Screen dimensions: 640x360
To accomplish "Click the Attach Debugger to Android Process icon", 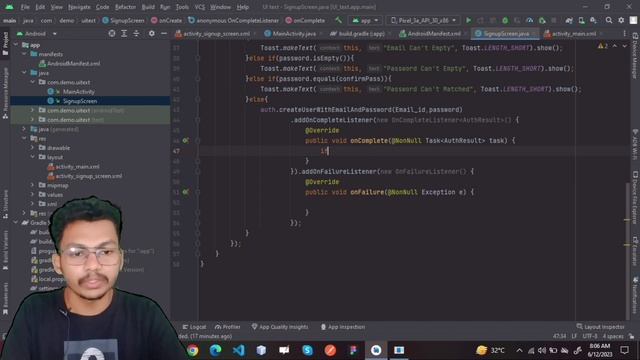I will [542, 20].
